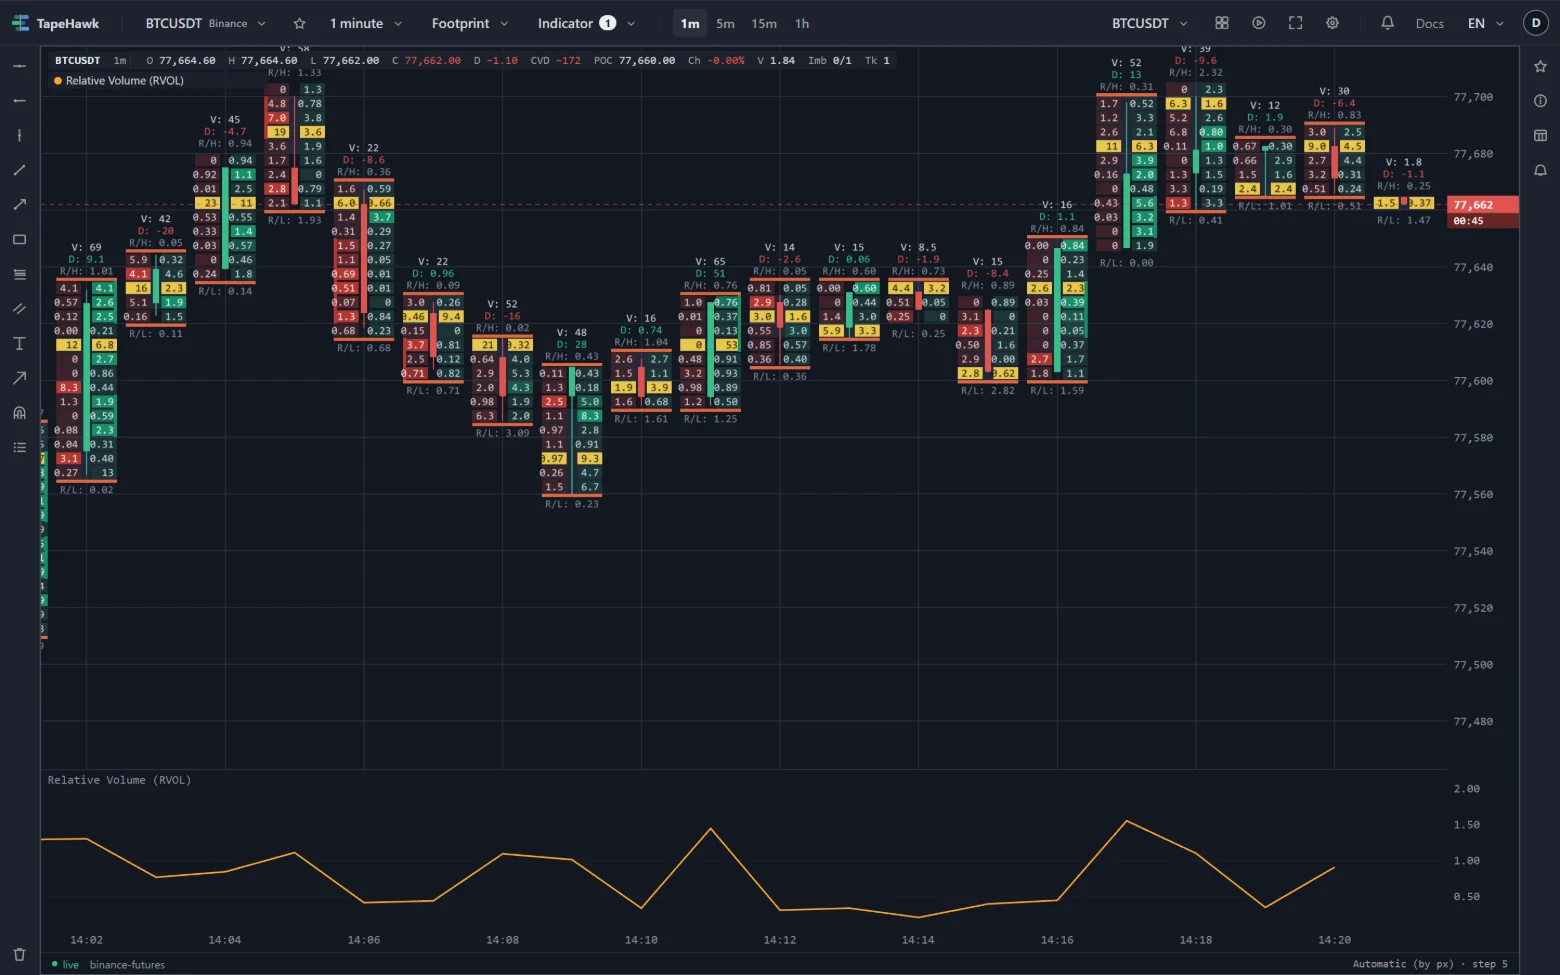
Task: Open the 1 minute interval dropdown
Action: coord(366,23)
